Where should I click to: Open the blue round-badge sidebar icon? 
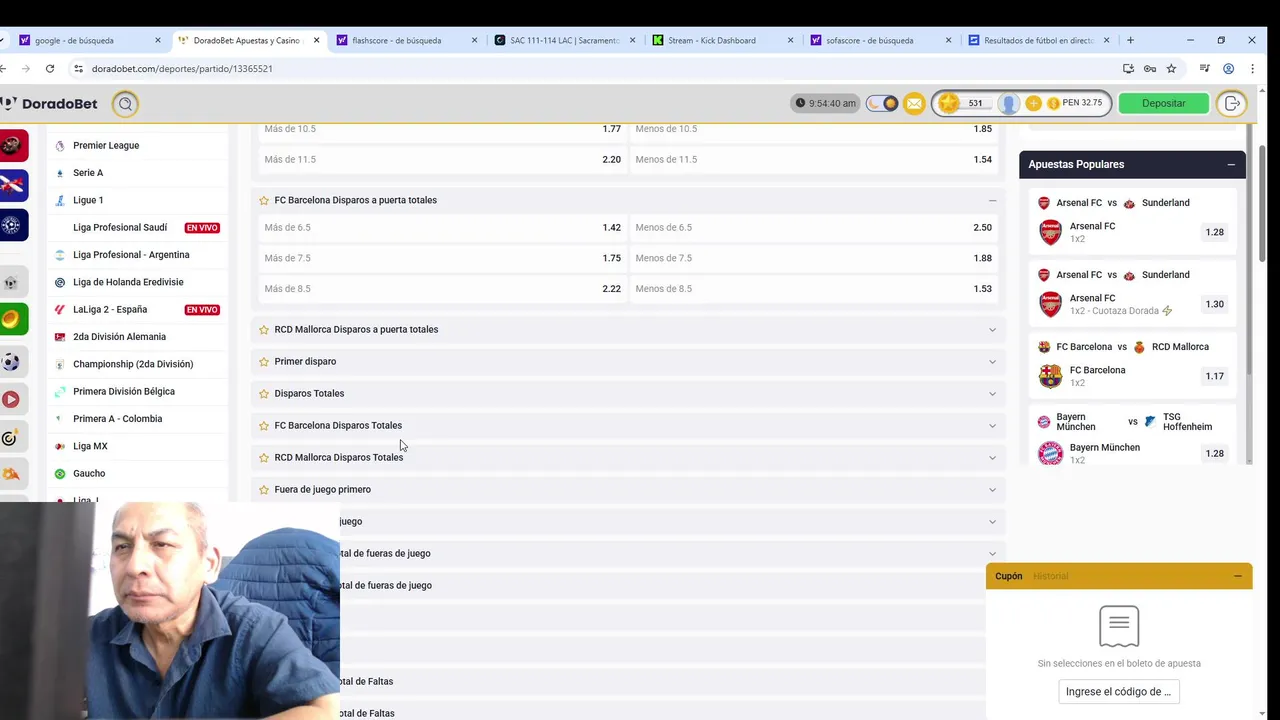point(11,225)
